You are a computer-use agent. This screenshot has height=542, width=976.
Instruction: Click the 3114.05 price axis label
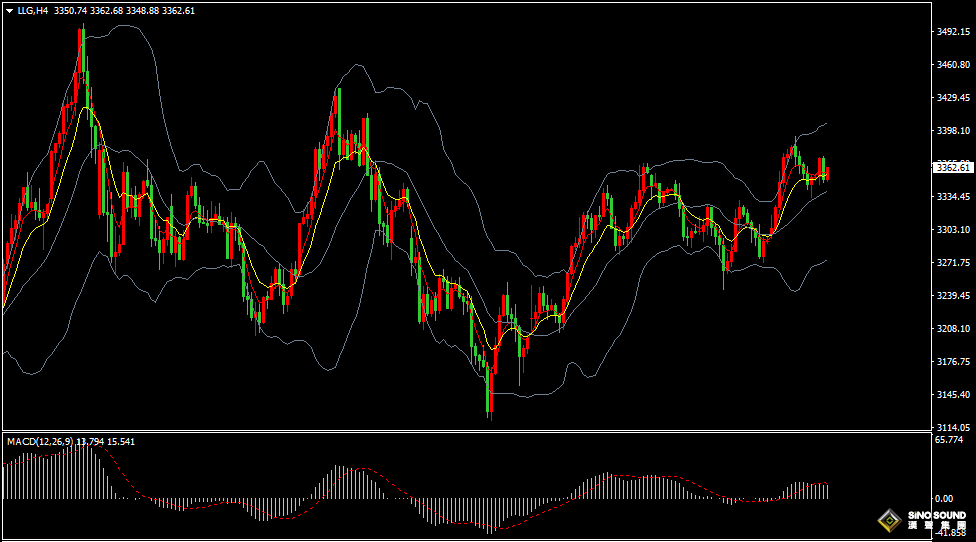(952, 427)
